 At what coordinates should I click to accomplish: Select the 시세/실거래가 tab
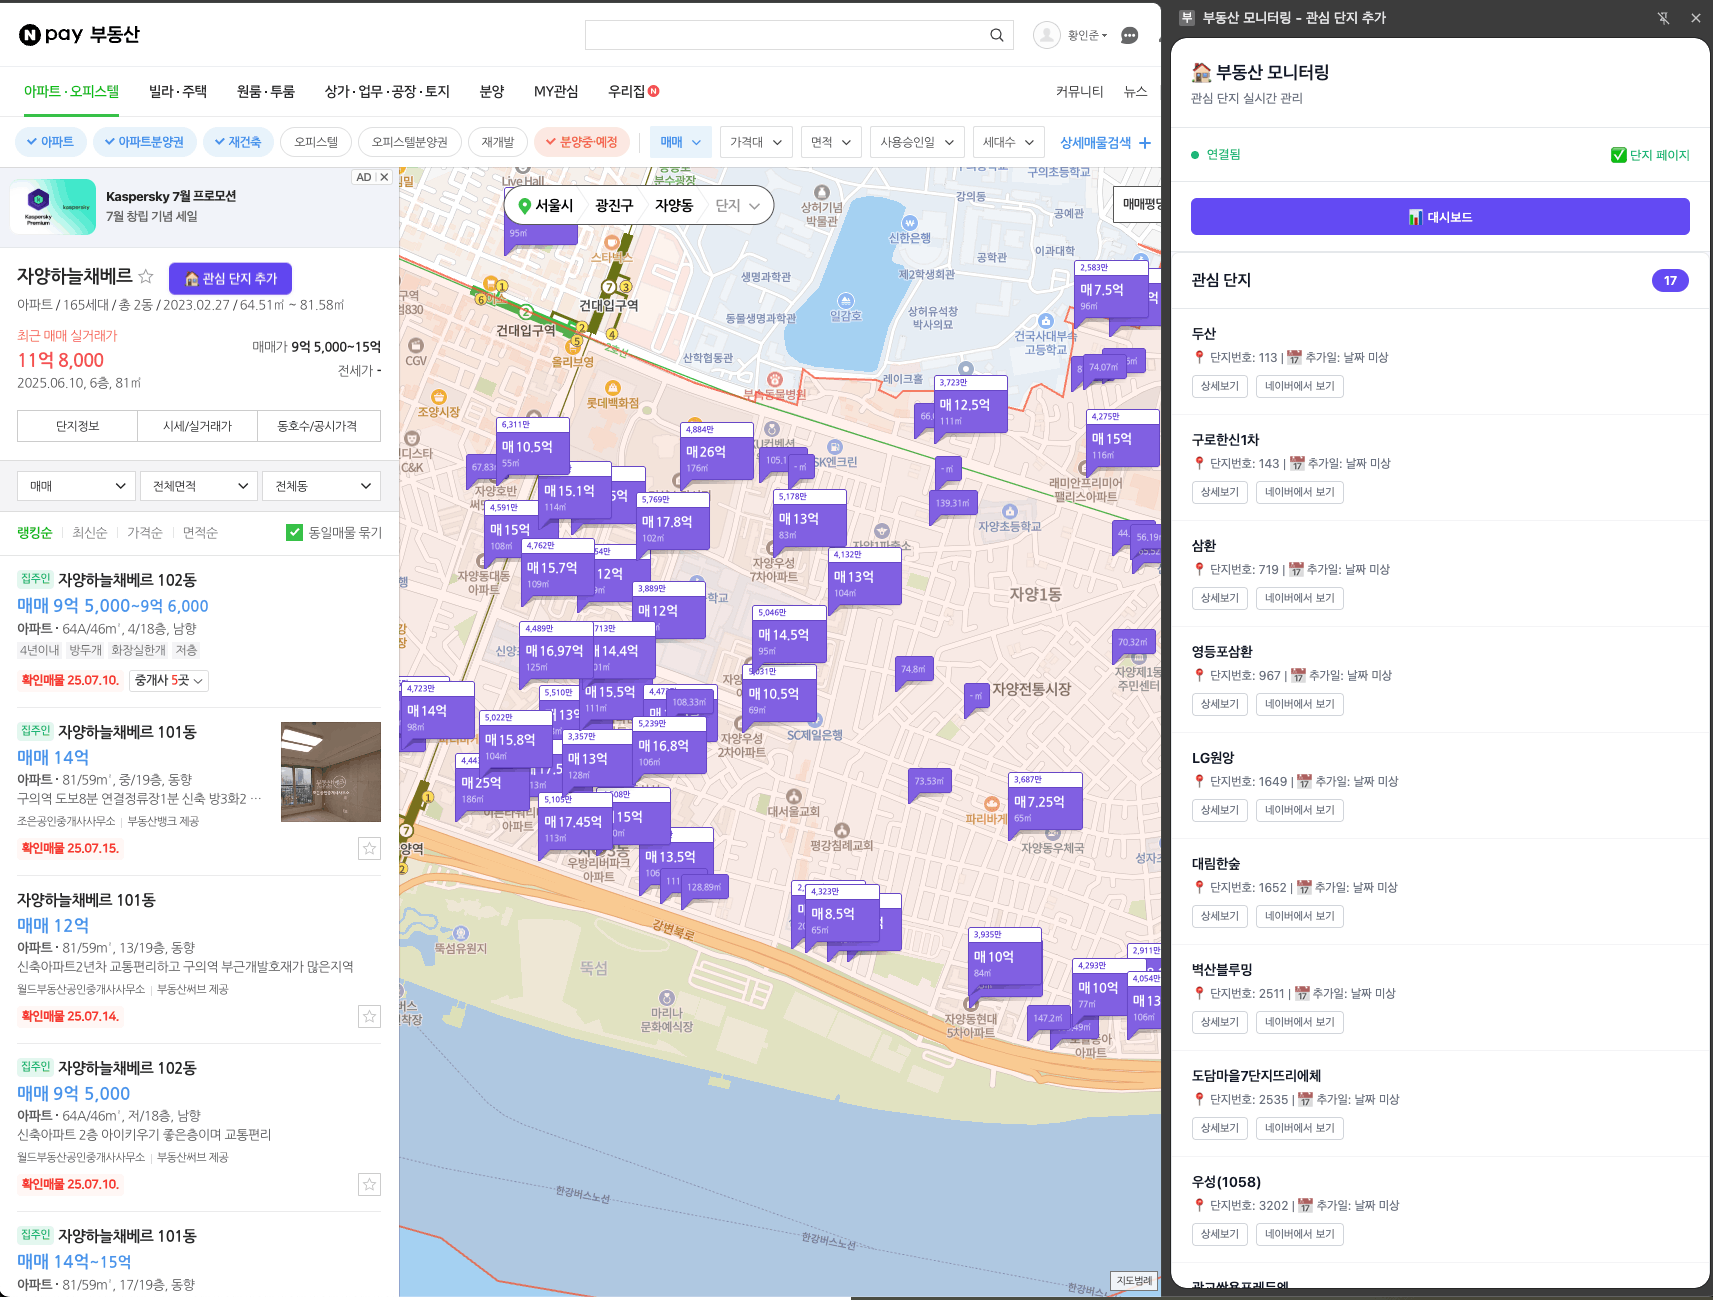pos(197,426)
